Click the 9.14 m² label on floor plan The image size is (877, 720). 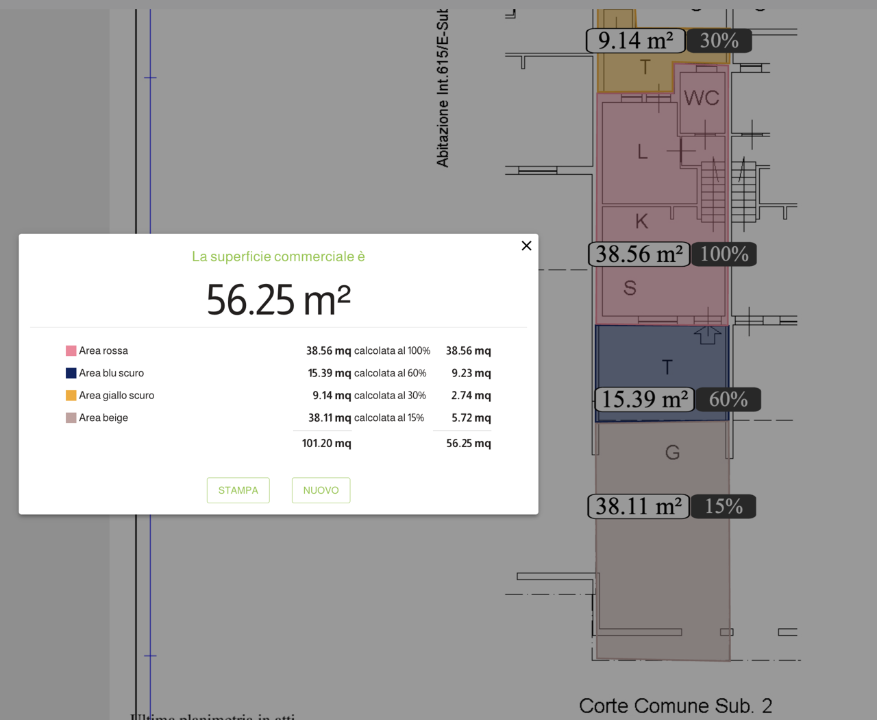[x=636, y=41]
